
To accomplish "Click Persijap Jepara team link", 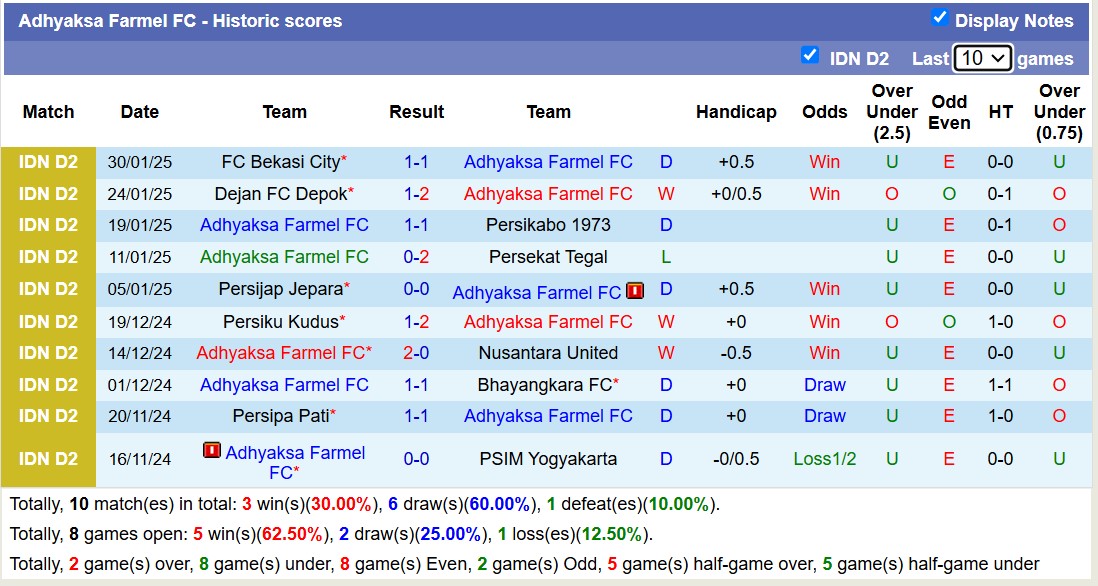I will (280, 290).
